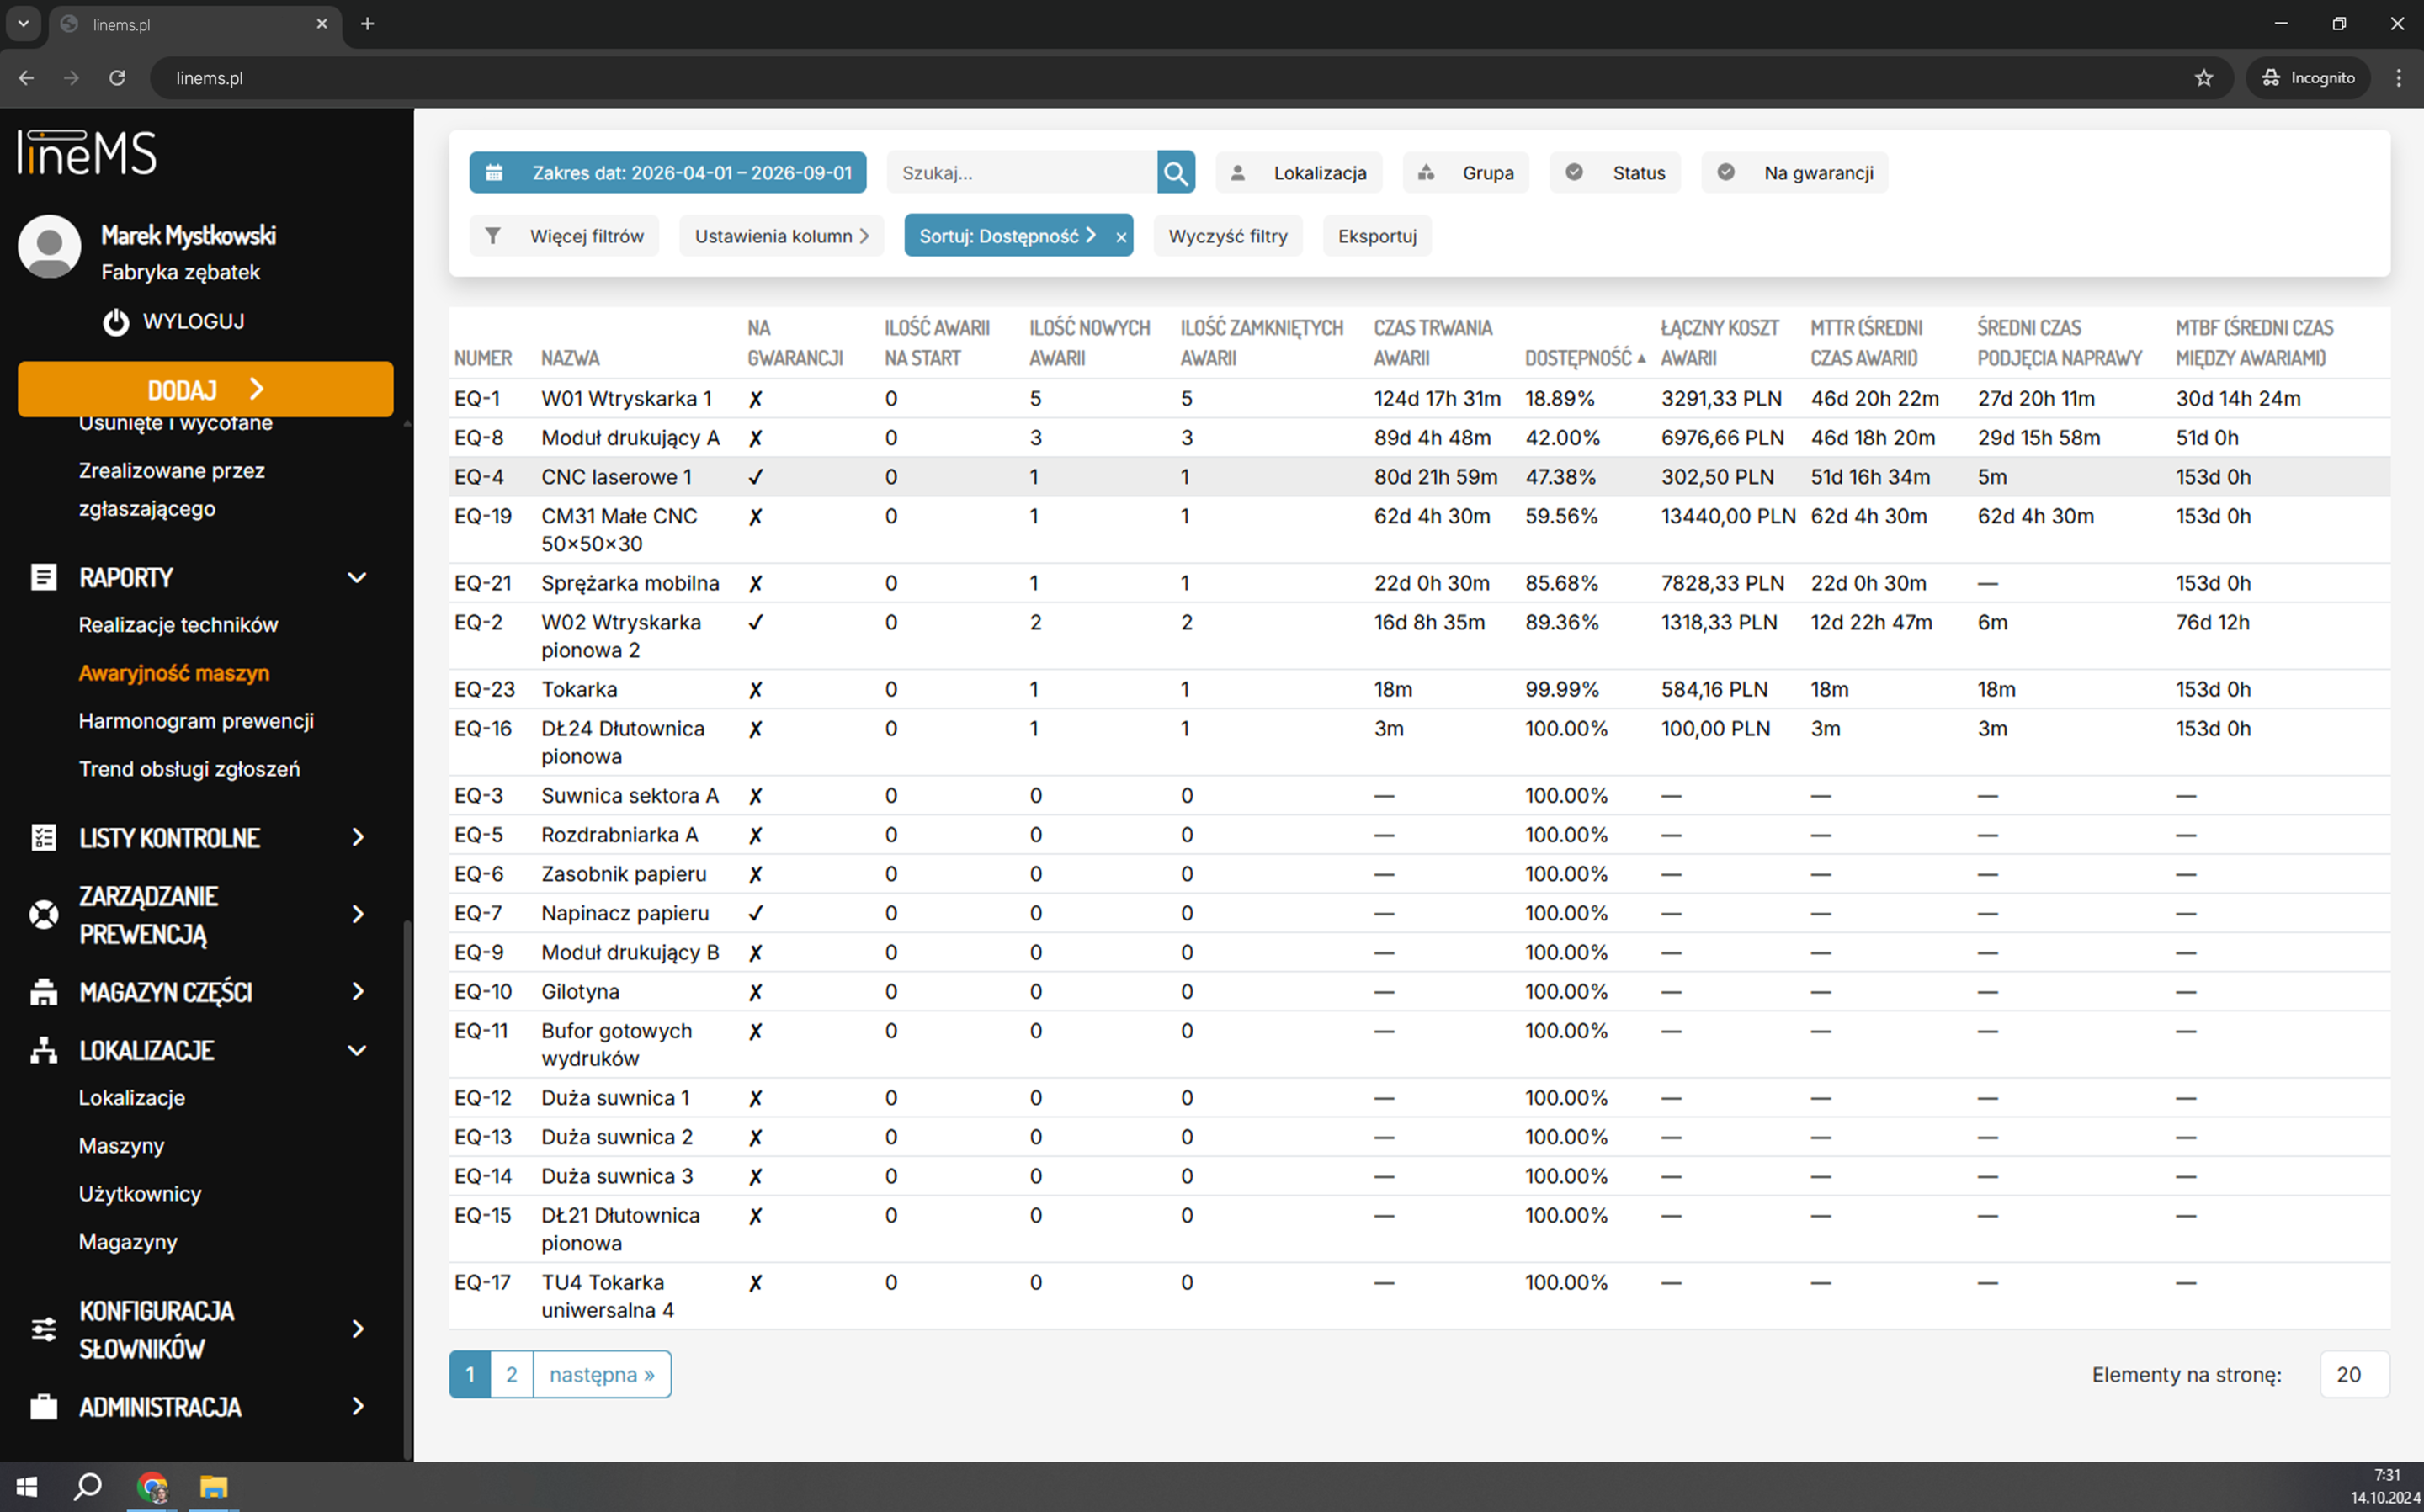Click the RAPORTY document icon

[43, 577]
